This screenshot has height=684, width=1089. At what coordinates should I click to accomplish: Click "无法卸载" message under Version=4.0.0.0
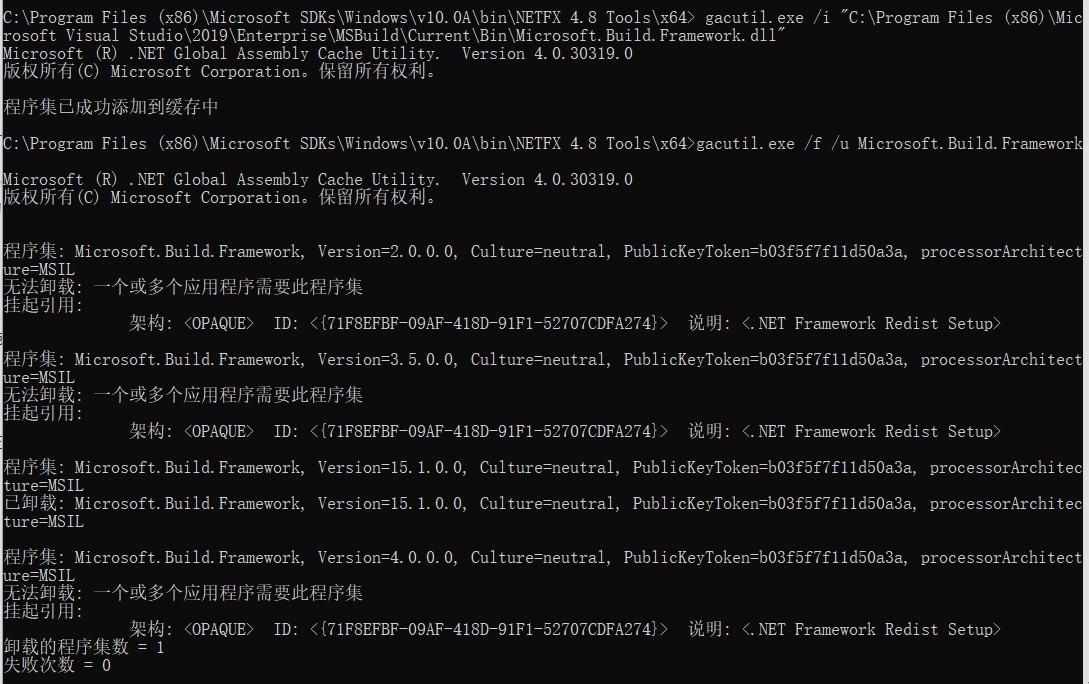[183, 594]
